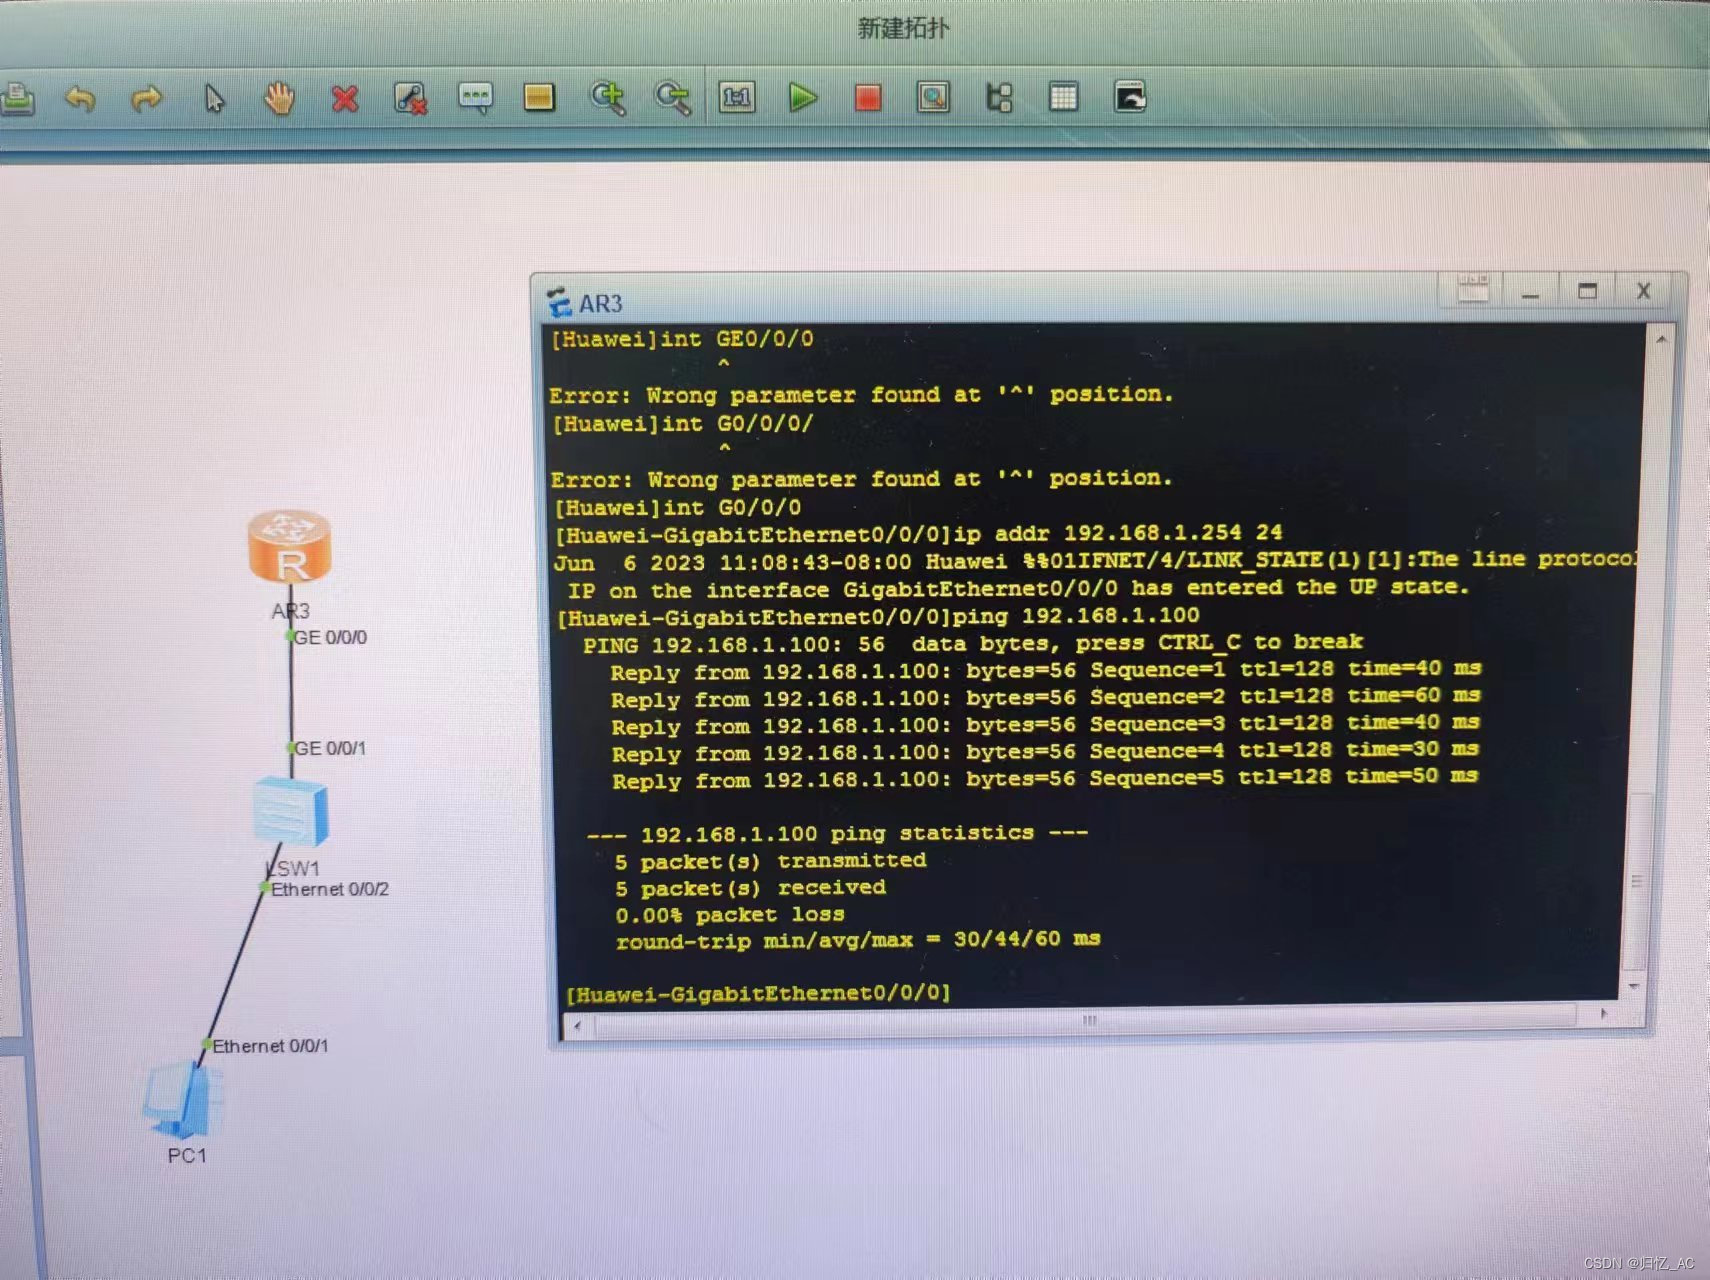This screenshot has width=1710, height=1280.
Task: Click the GE 0/0/1 interface label
Action: tap(329, 748)
